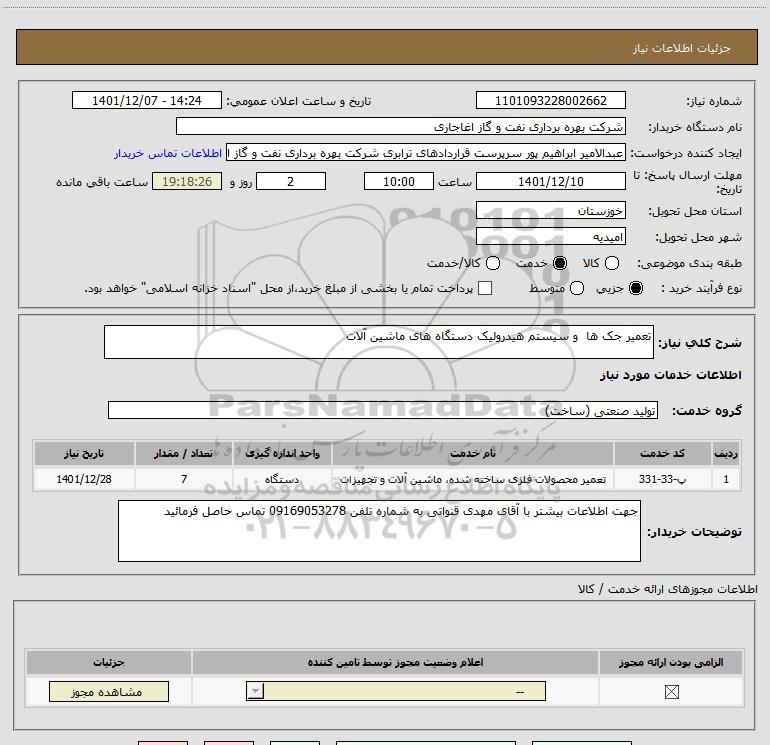Viewport: 770px width, 745px height.
Task: Click the تعداد / مقدار column header
Action: [x=184, y=453]
